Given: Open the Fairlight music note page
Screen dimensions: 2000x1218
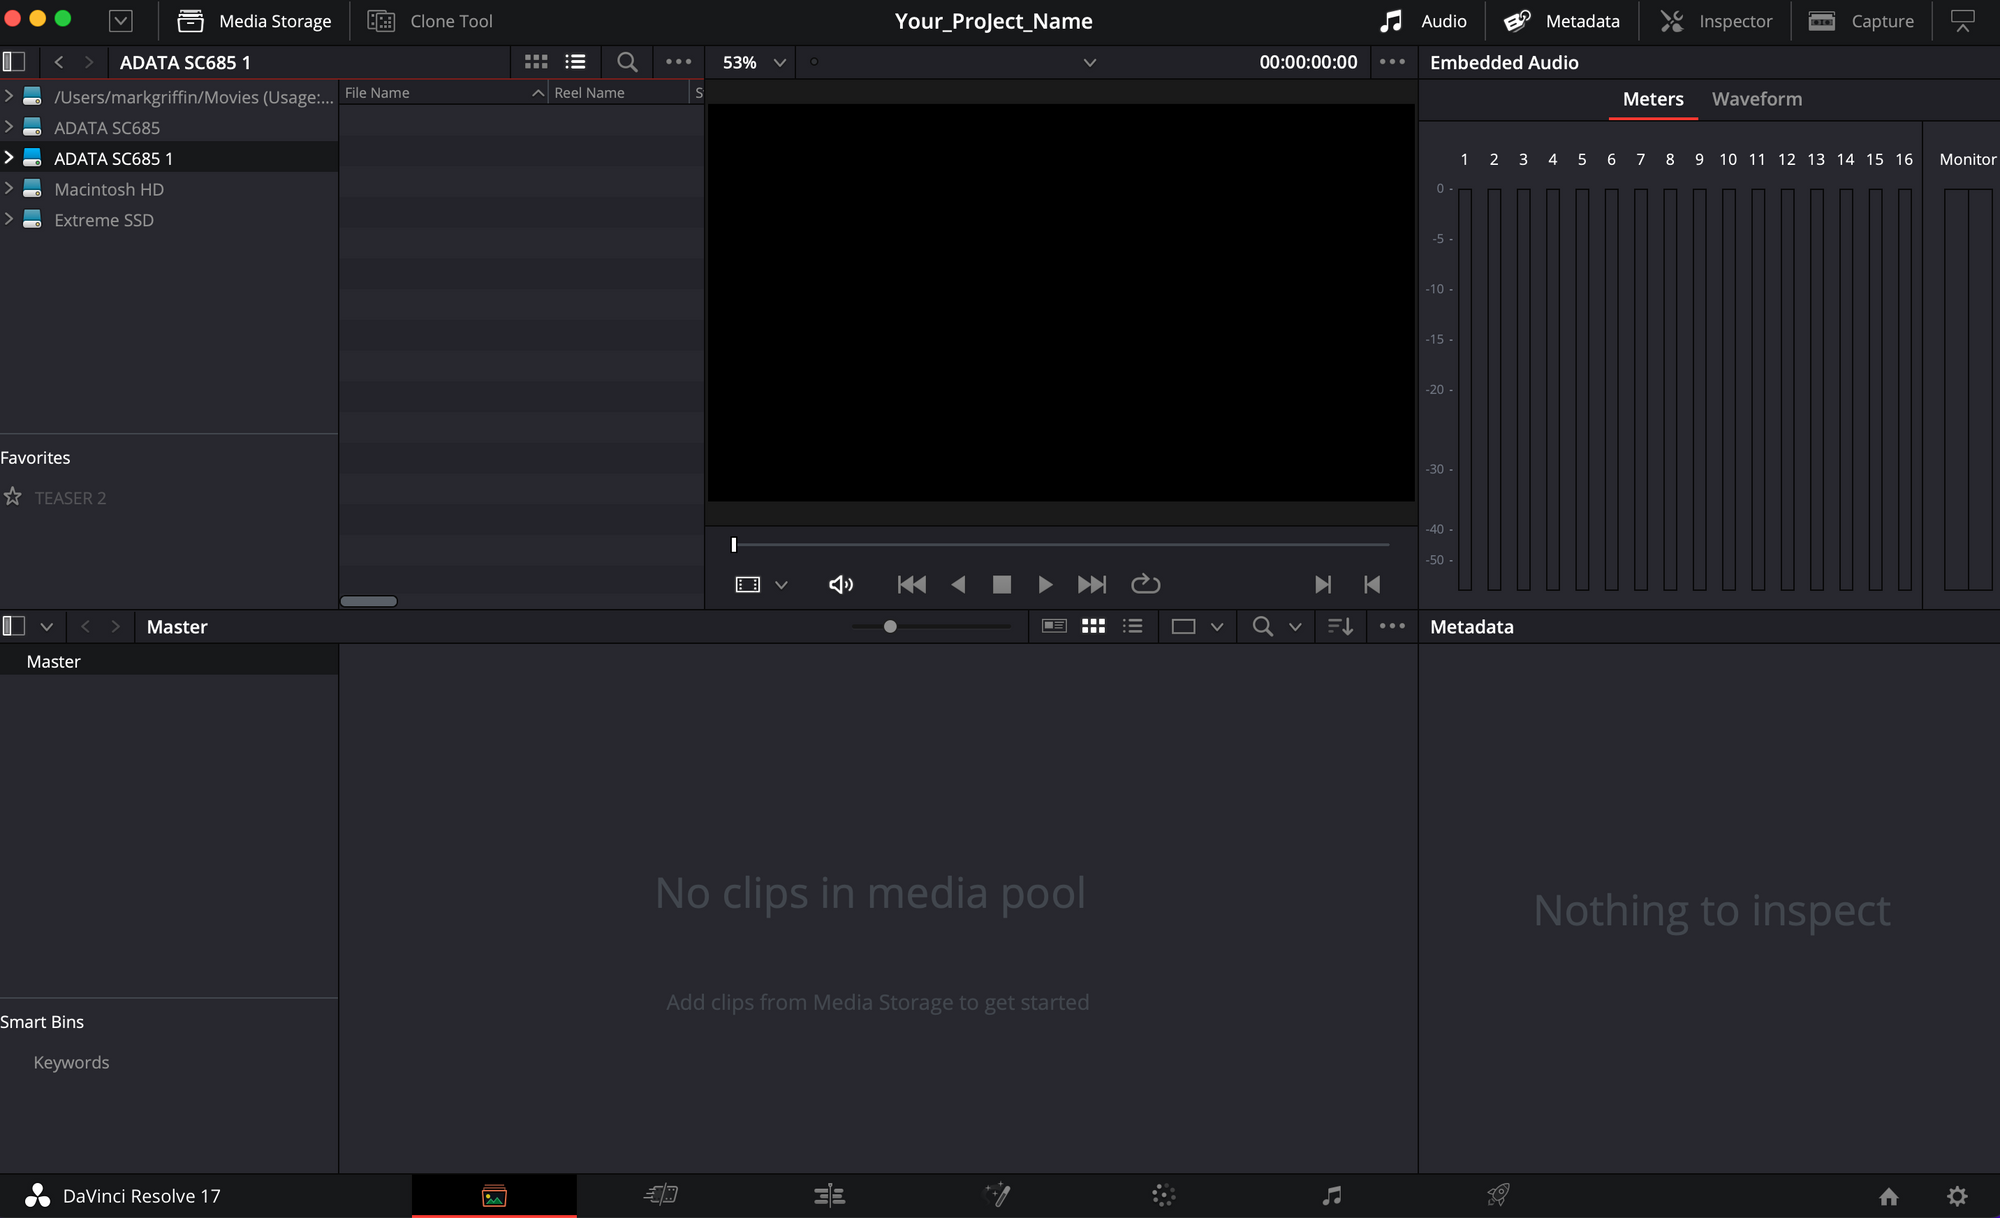Looking at the screenshot, I should [1331, 1195].
